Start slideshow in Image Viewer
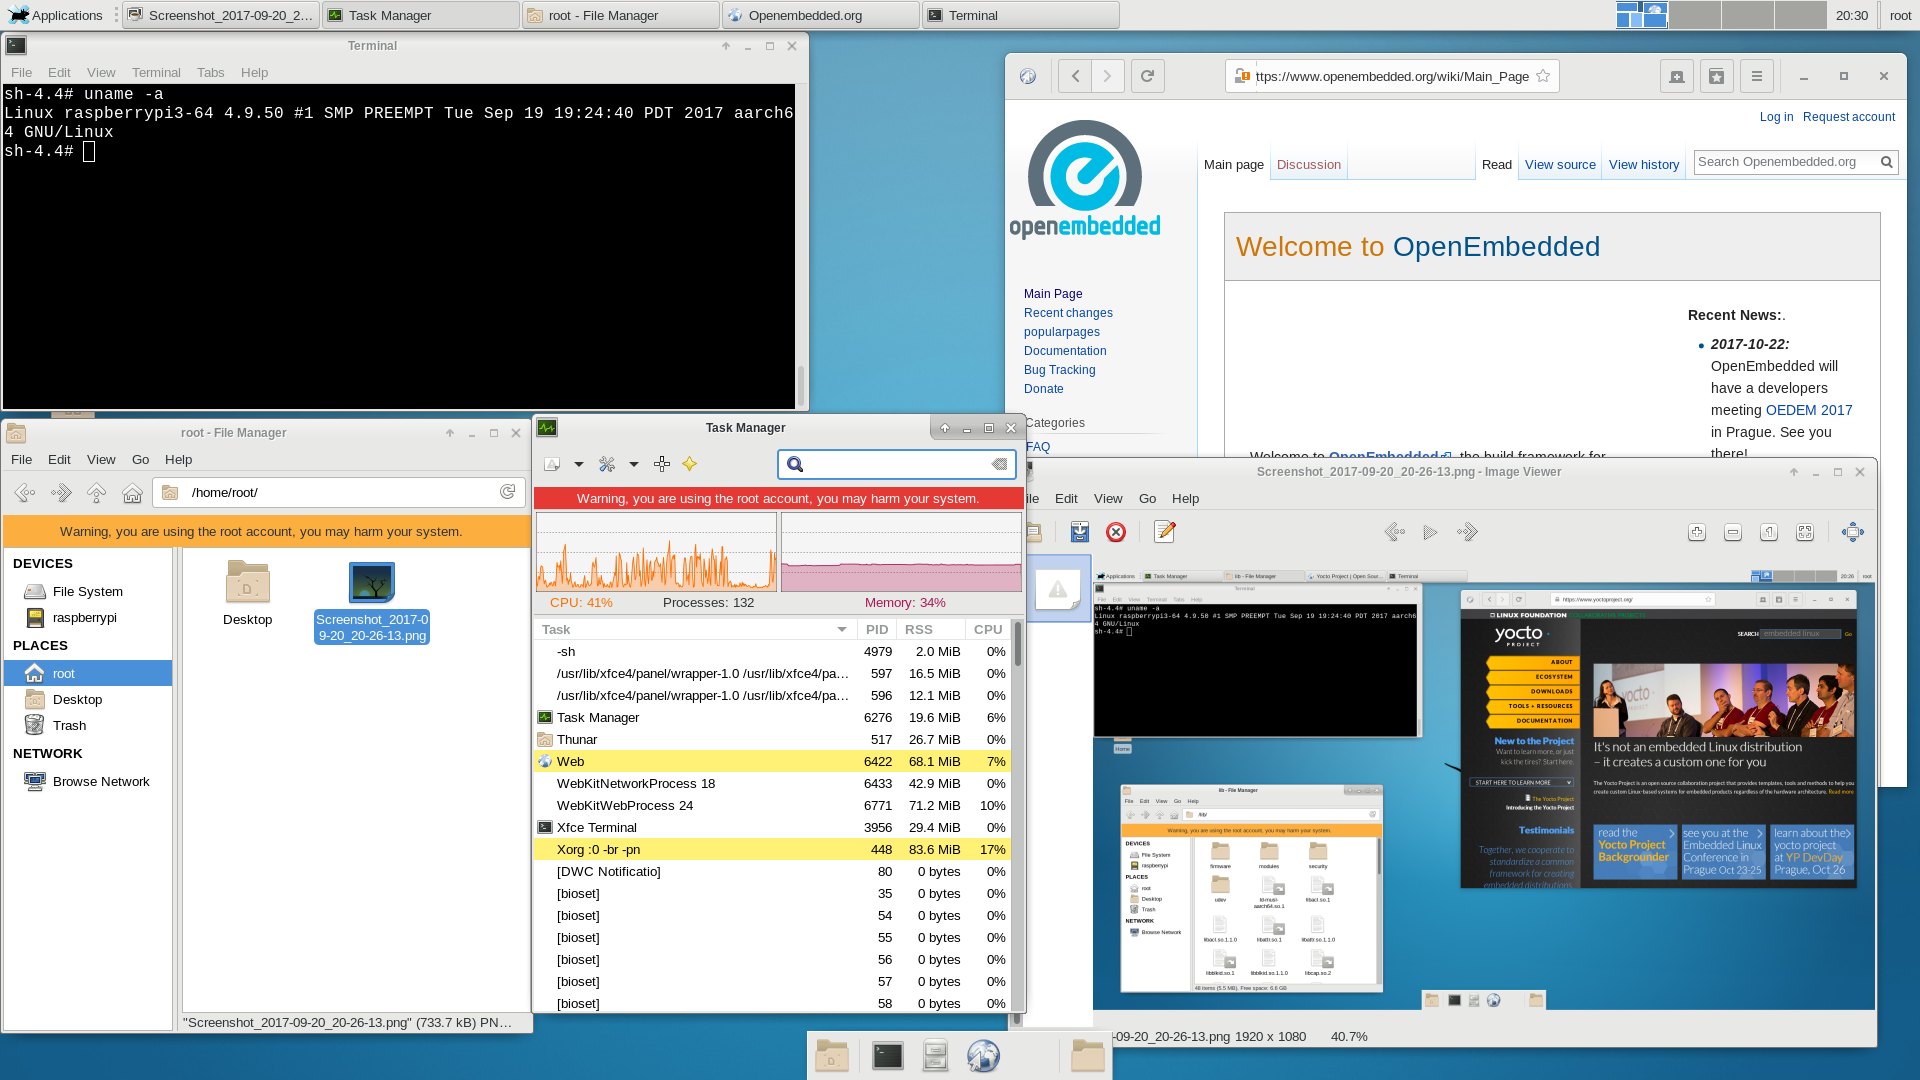 click(x=1431, y=532)
